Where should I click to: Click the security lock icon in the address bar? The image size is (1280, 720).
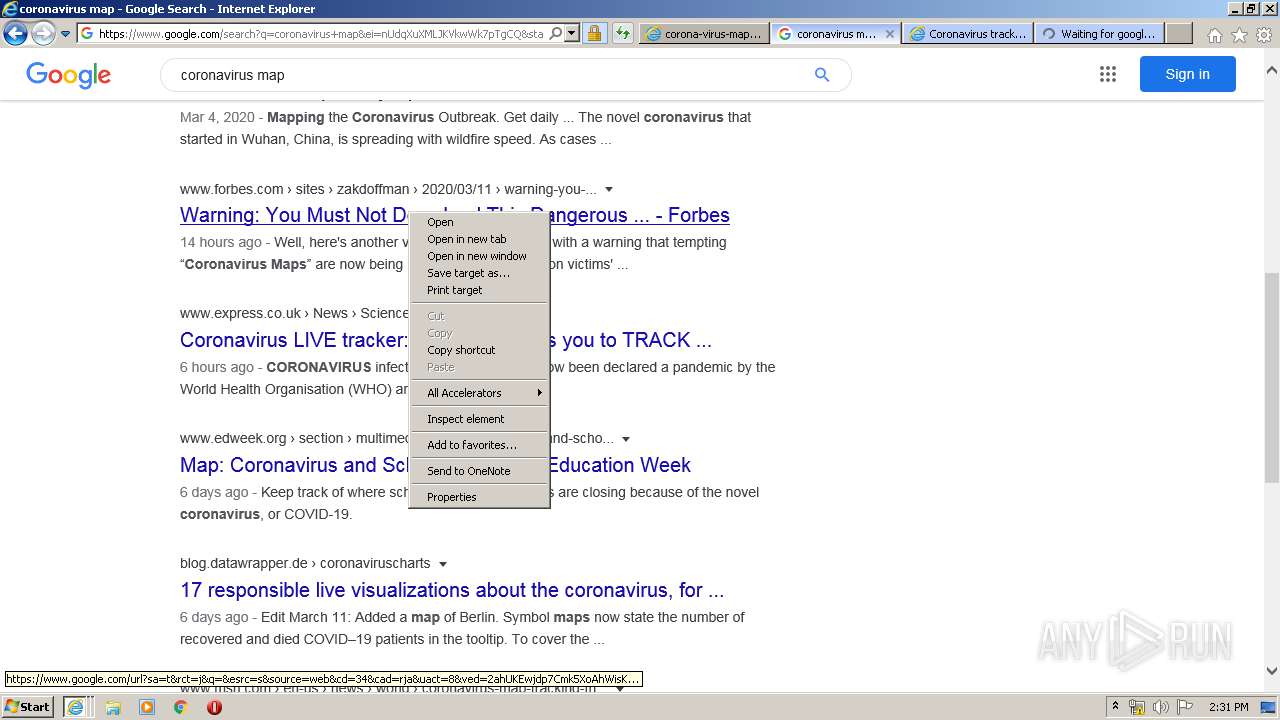click(594, 33)
